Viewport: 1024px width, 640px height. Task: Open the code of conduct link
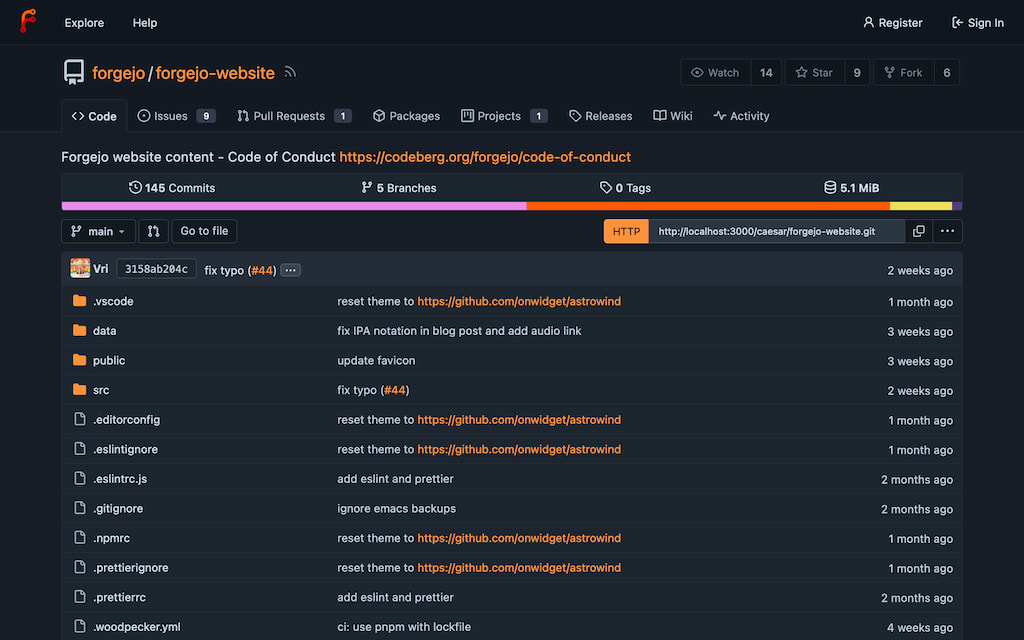point(485,157)
